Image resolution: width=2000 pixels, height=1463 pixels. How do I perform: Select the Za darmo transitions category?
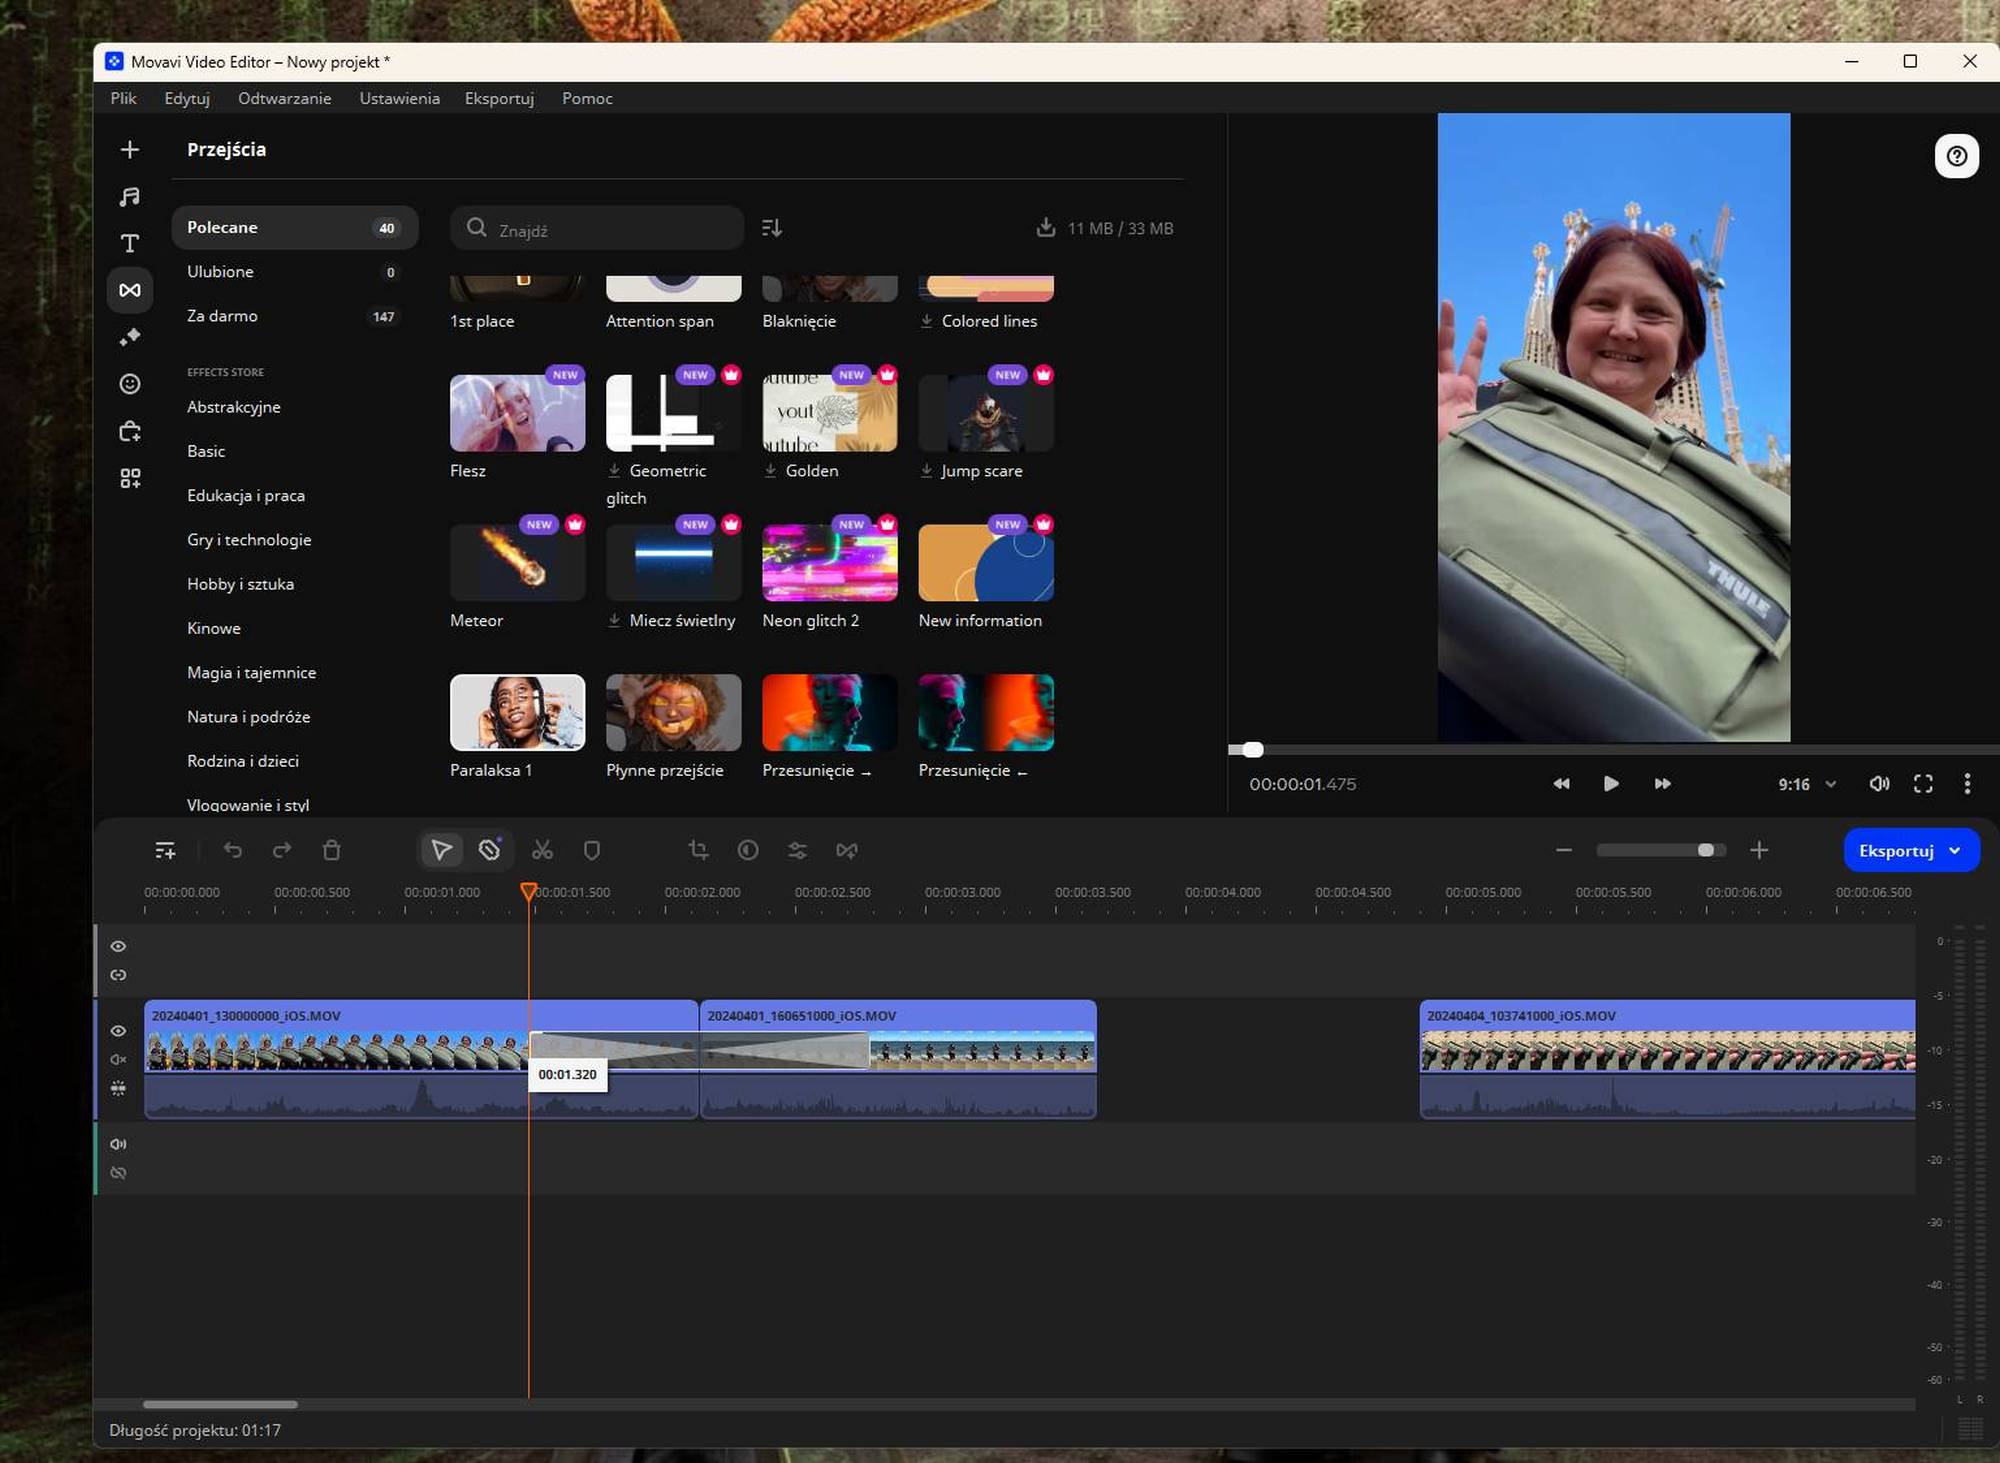(x=222, y=316)
